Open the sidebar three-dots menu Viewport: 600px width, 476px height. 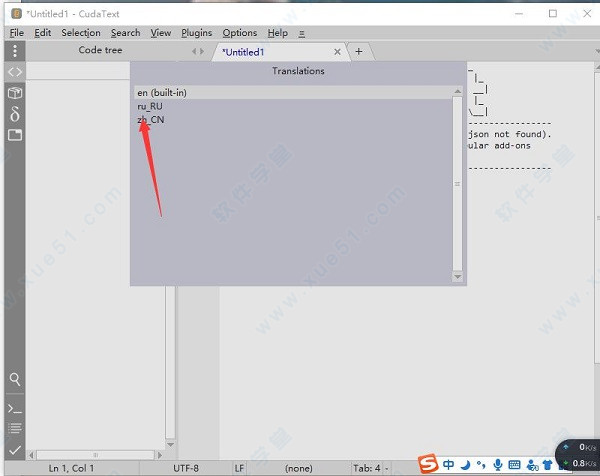[15, 51]
